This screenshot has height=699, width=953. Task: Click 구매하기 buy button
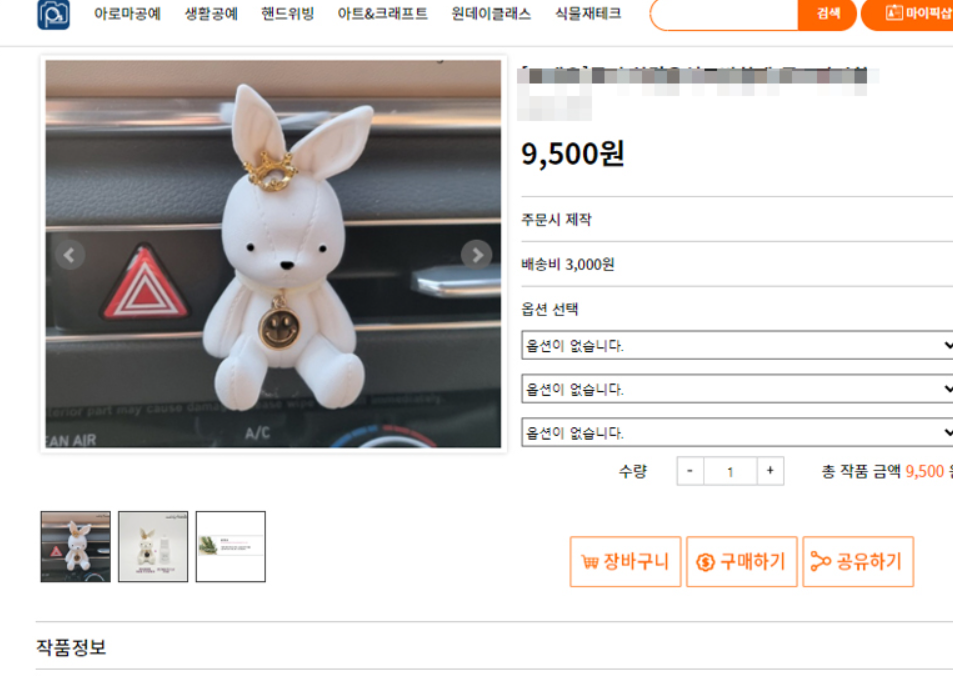741,562
